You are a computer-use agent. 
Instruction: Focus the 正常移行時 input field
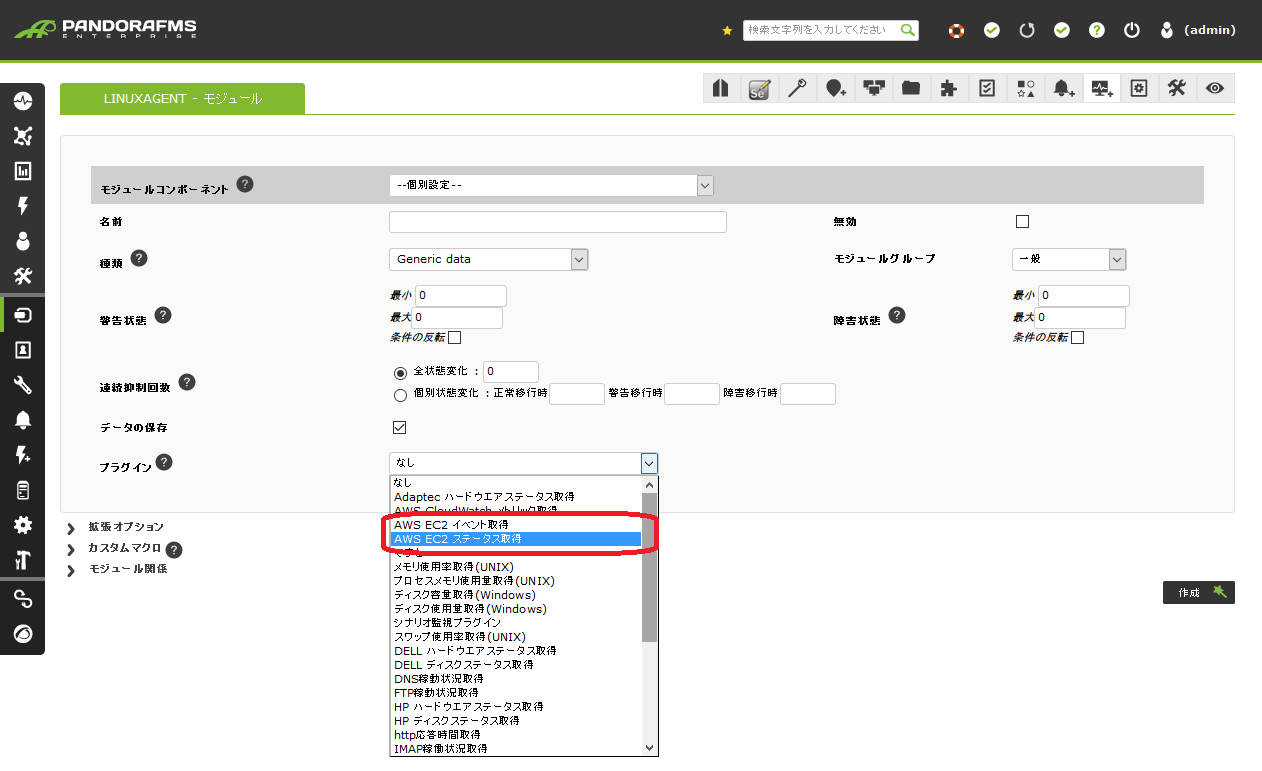pyautogui.click(x=577, y=394)
